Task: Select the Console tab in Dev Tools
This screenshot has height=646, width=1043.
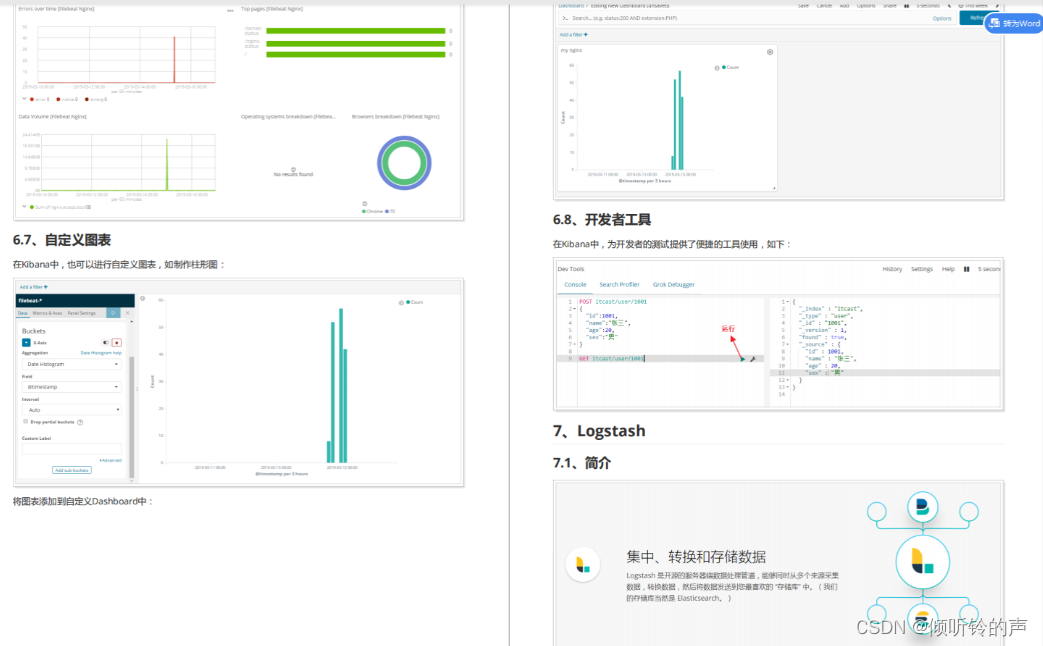Action: 575,284
